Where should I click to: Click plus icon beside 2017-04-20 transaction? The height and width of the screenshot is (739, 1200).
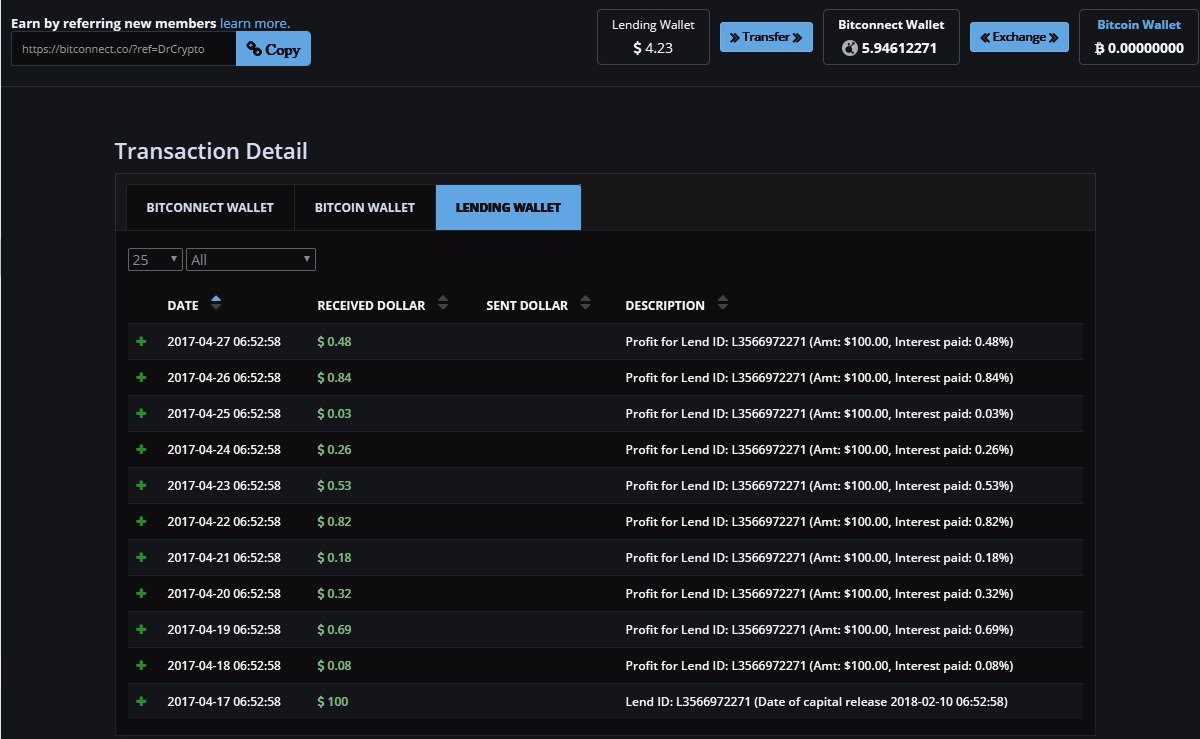click(141, 594)
